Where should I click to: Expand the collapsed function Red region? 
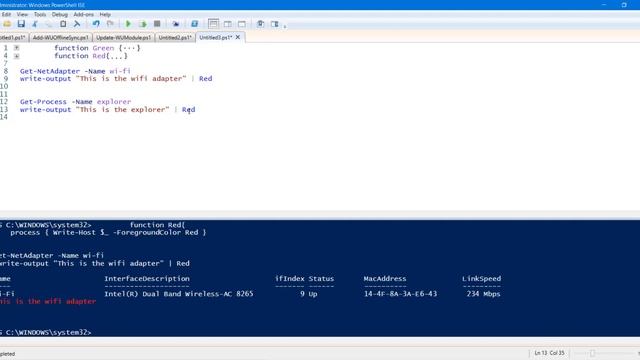click(x=16, y=56)
